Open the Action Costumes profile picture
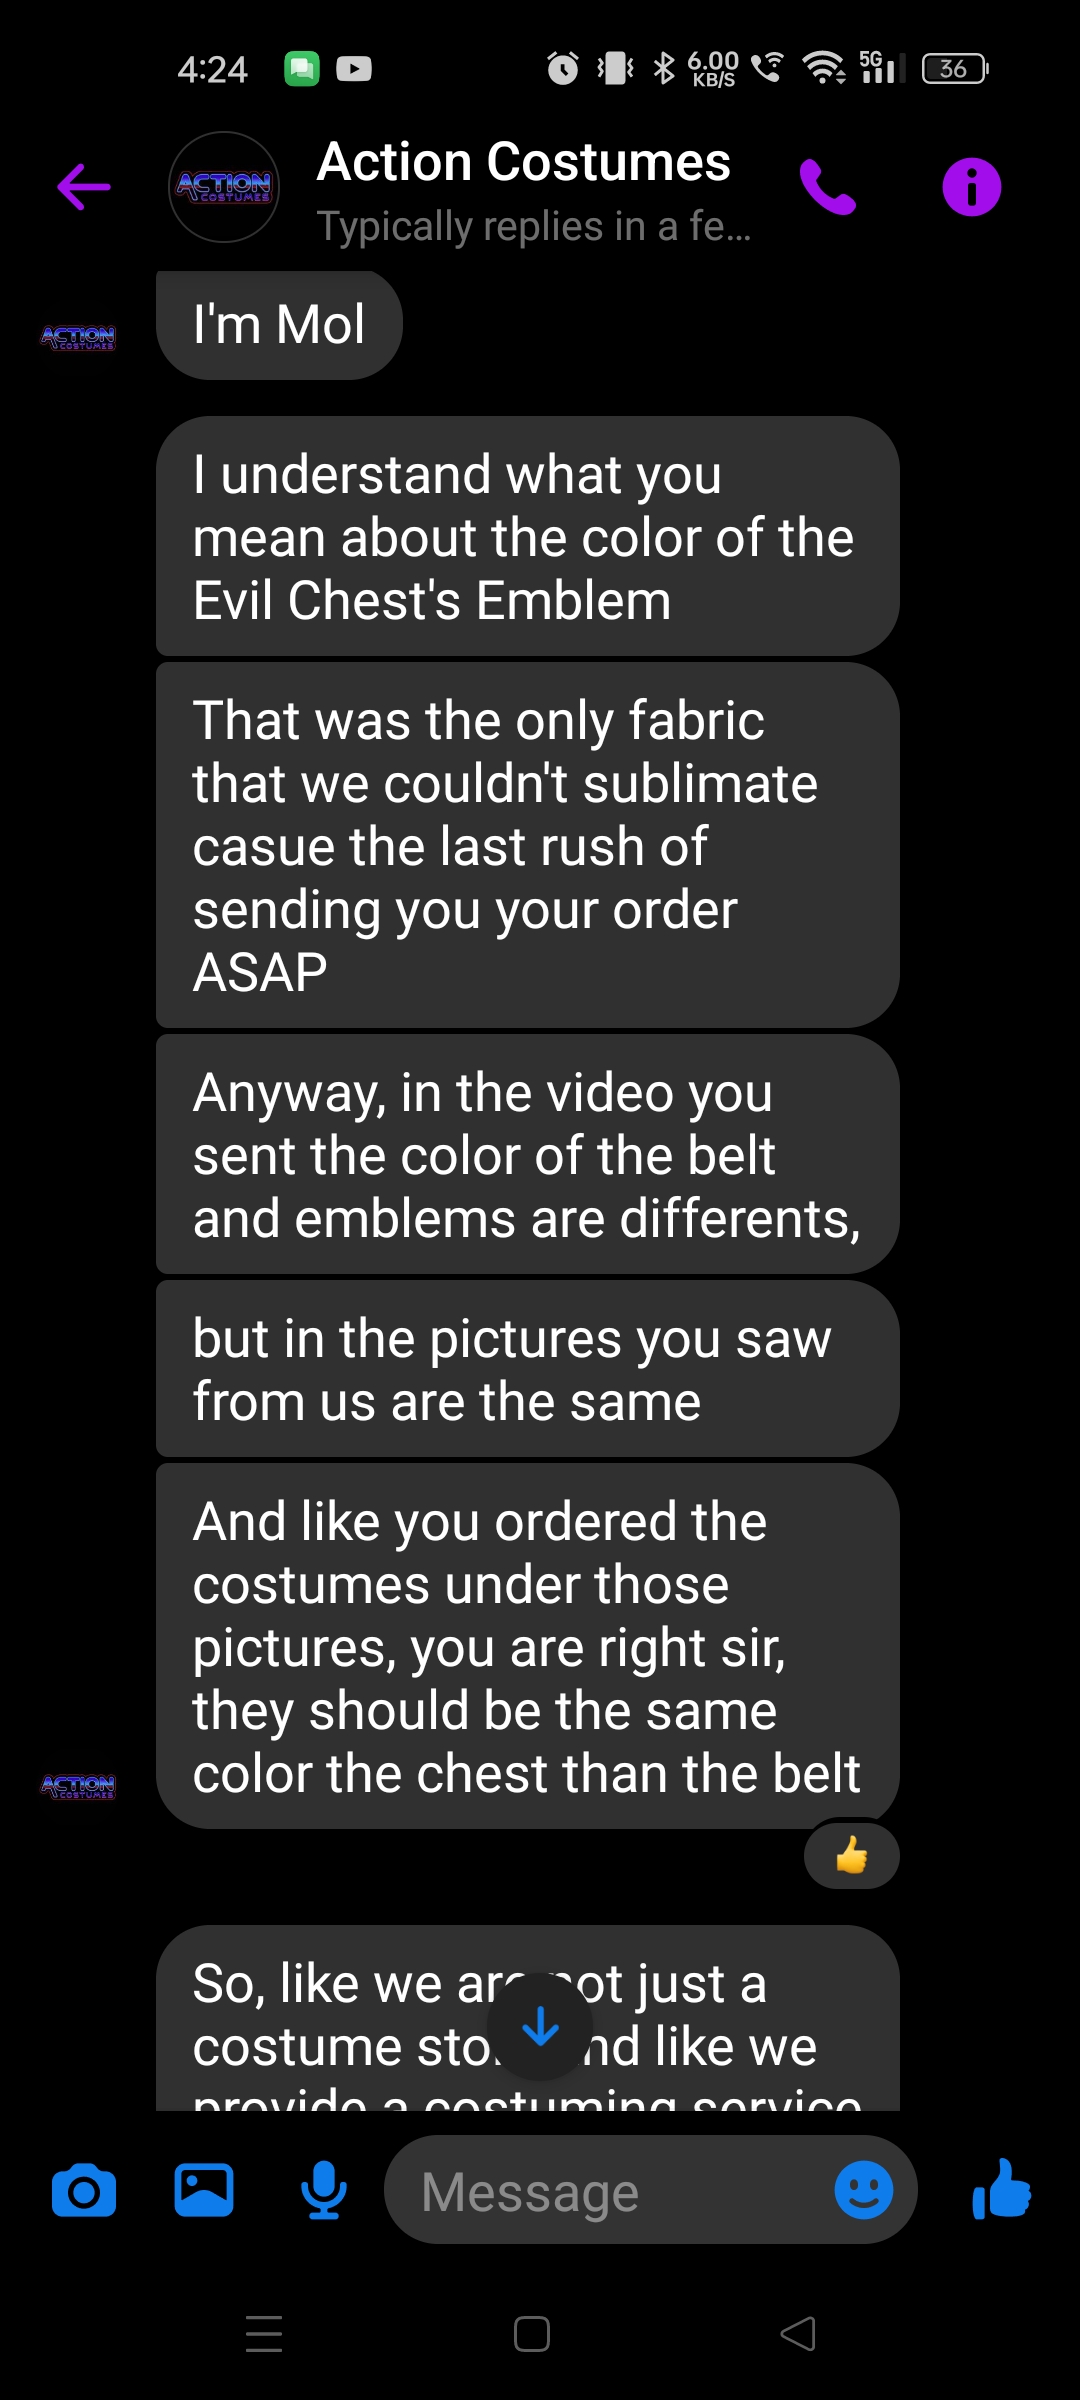This screenshot has width=1080, height=2400. point(224,187)
